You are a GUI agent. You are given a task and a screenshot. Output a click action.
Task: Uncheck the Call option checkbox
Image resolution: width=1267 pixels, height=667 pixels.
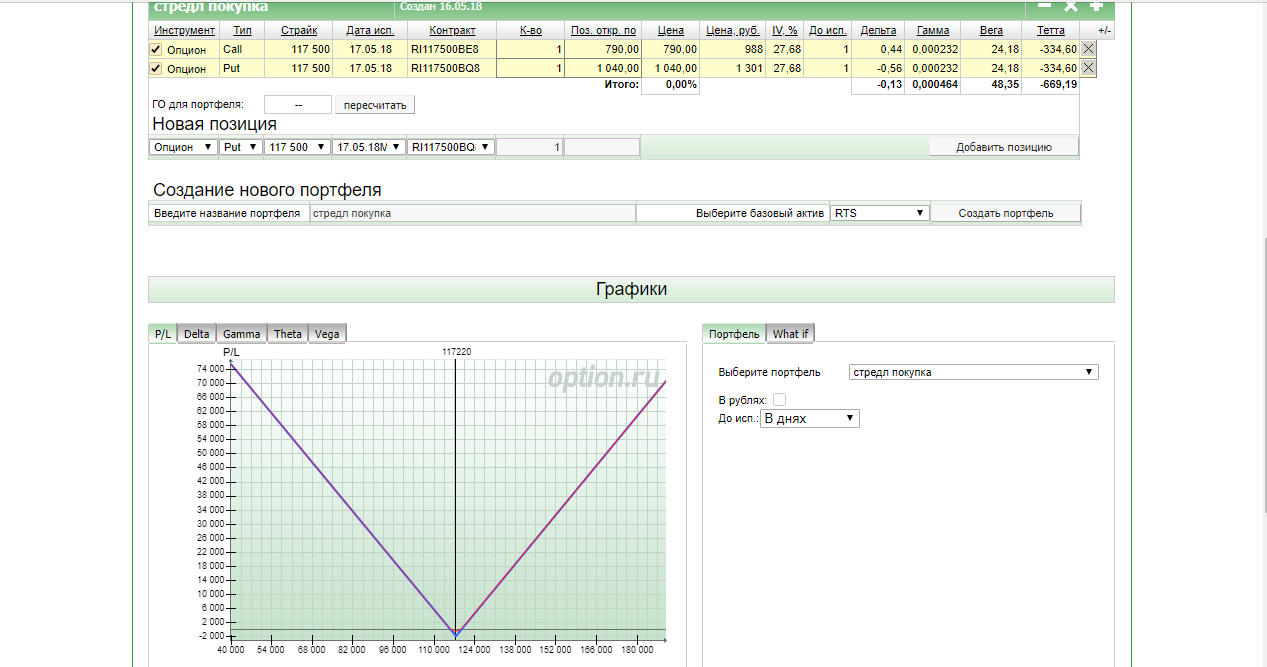click(155, 49)
